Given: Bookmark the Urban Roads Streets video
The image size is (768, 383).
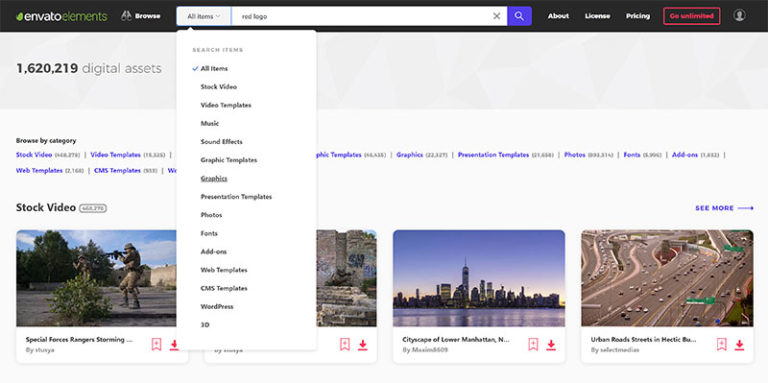Looking at the screenshot, I should pos(721,345).
